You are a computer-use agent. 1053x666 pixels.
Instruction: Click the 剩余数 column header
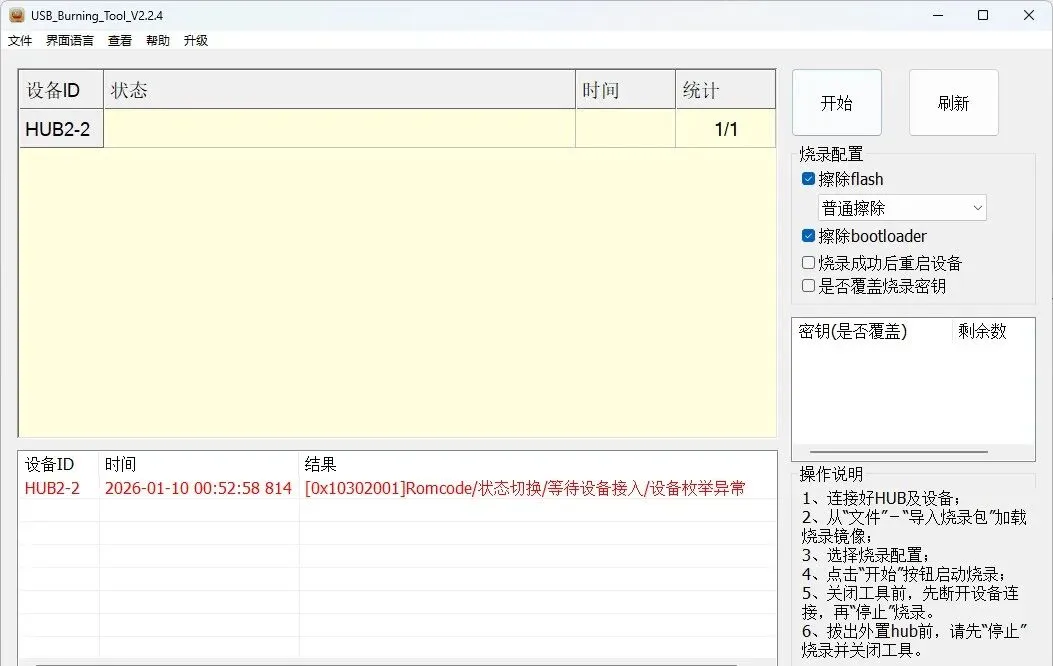[993, 331]
